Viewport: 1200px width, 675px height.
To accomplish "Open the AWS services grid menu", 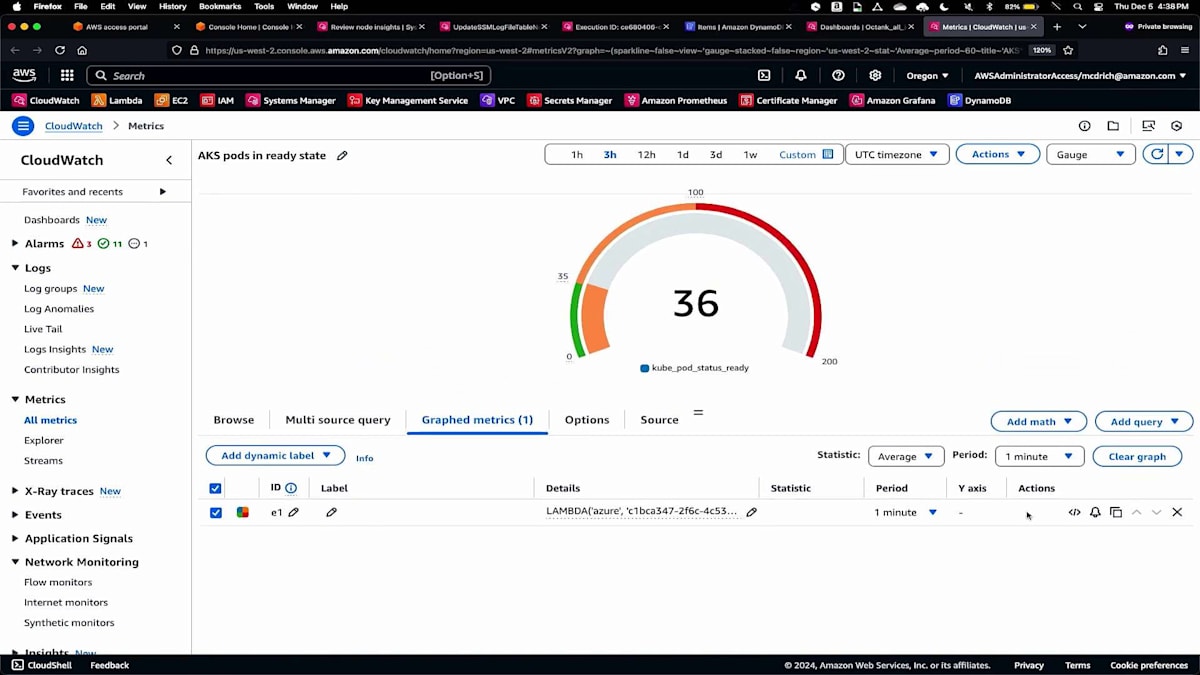I will [x=67, y=75].
